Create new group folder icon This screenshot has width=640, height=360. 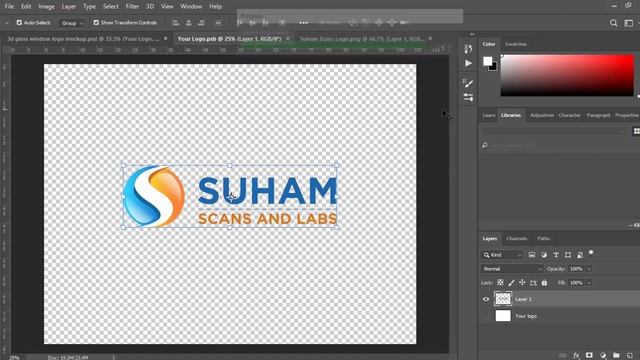616,356
